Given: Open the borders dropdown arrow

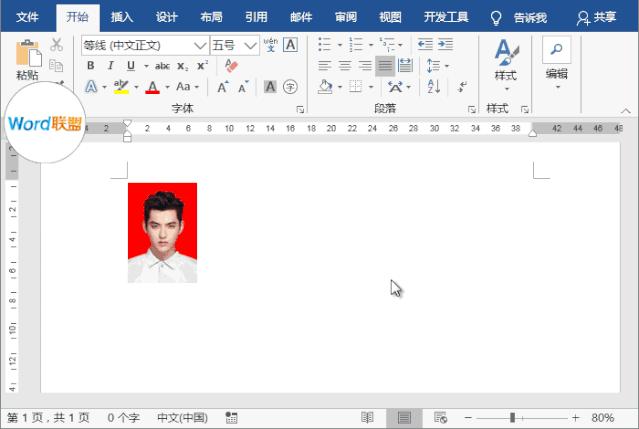Looking at the screenshot, I should [x=371, y=87].
